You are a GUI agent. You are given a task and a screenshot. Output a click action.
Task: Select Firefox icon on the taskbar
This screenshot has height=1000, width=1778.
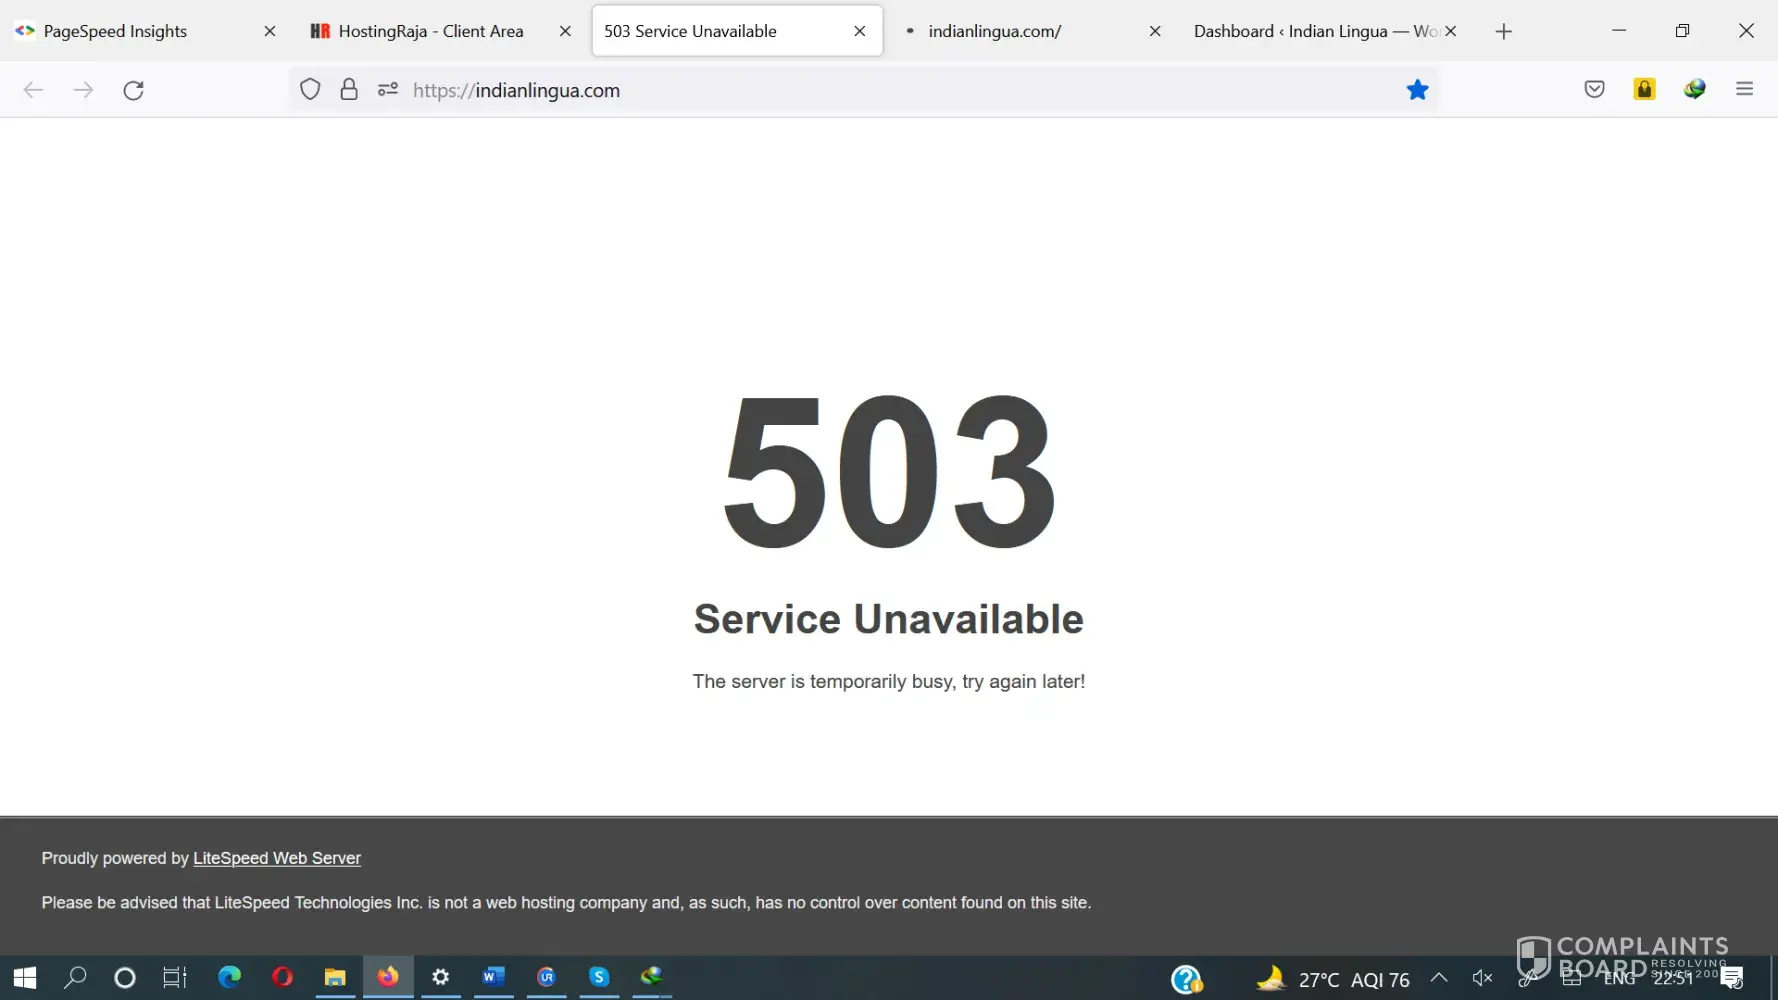pos(388,977)
